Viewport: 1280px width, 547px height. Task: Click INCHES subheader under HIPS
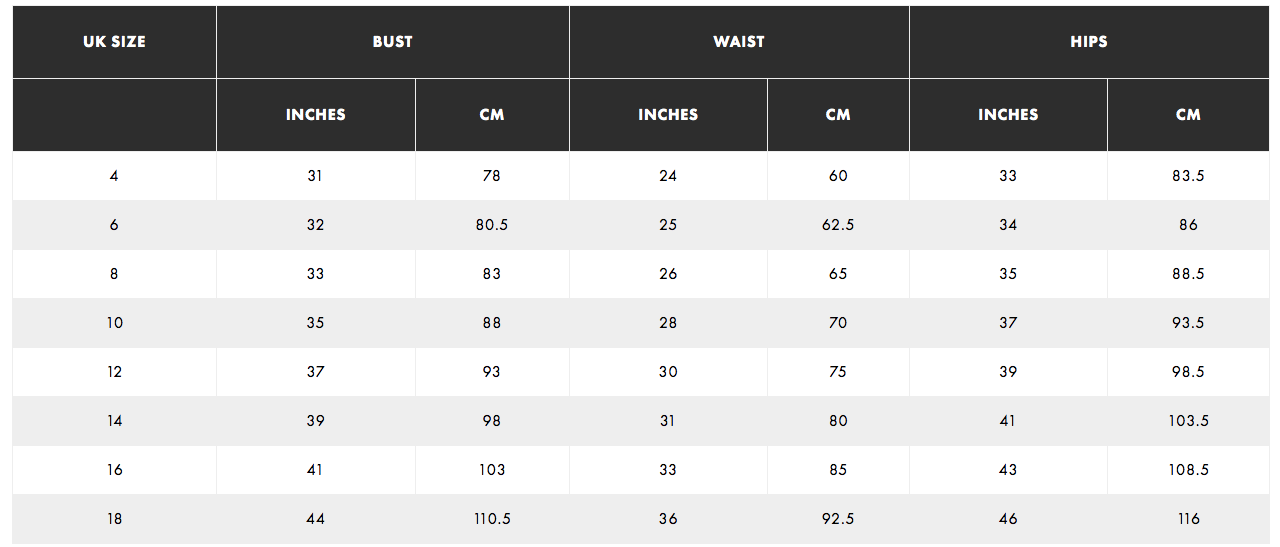click(1008, 115)
